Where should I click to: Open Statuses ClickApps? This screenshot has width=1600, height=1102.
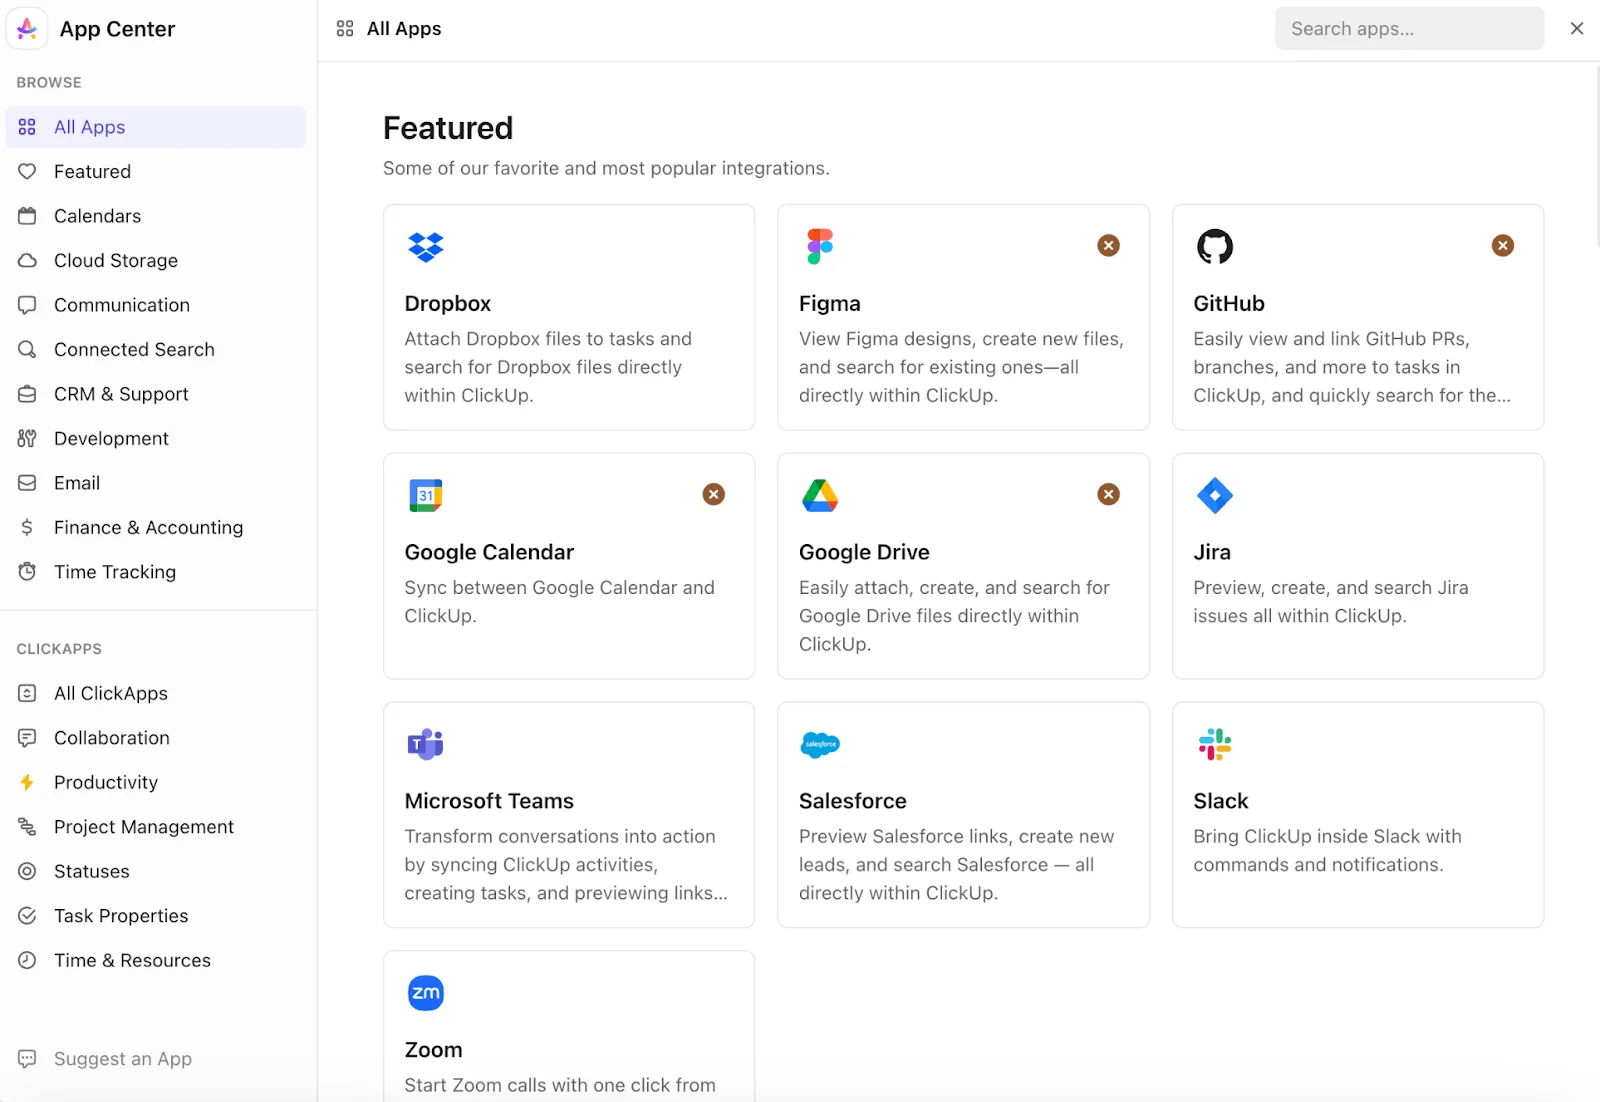point(156,871)
